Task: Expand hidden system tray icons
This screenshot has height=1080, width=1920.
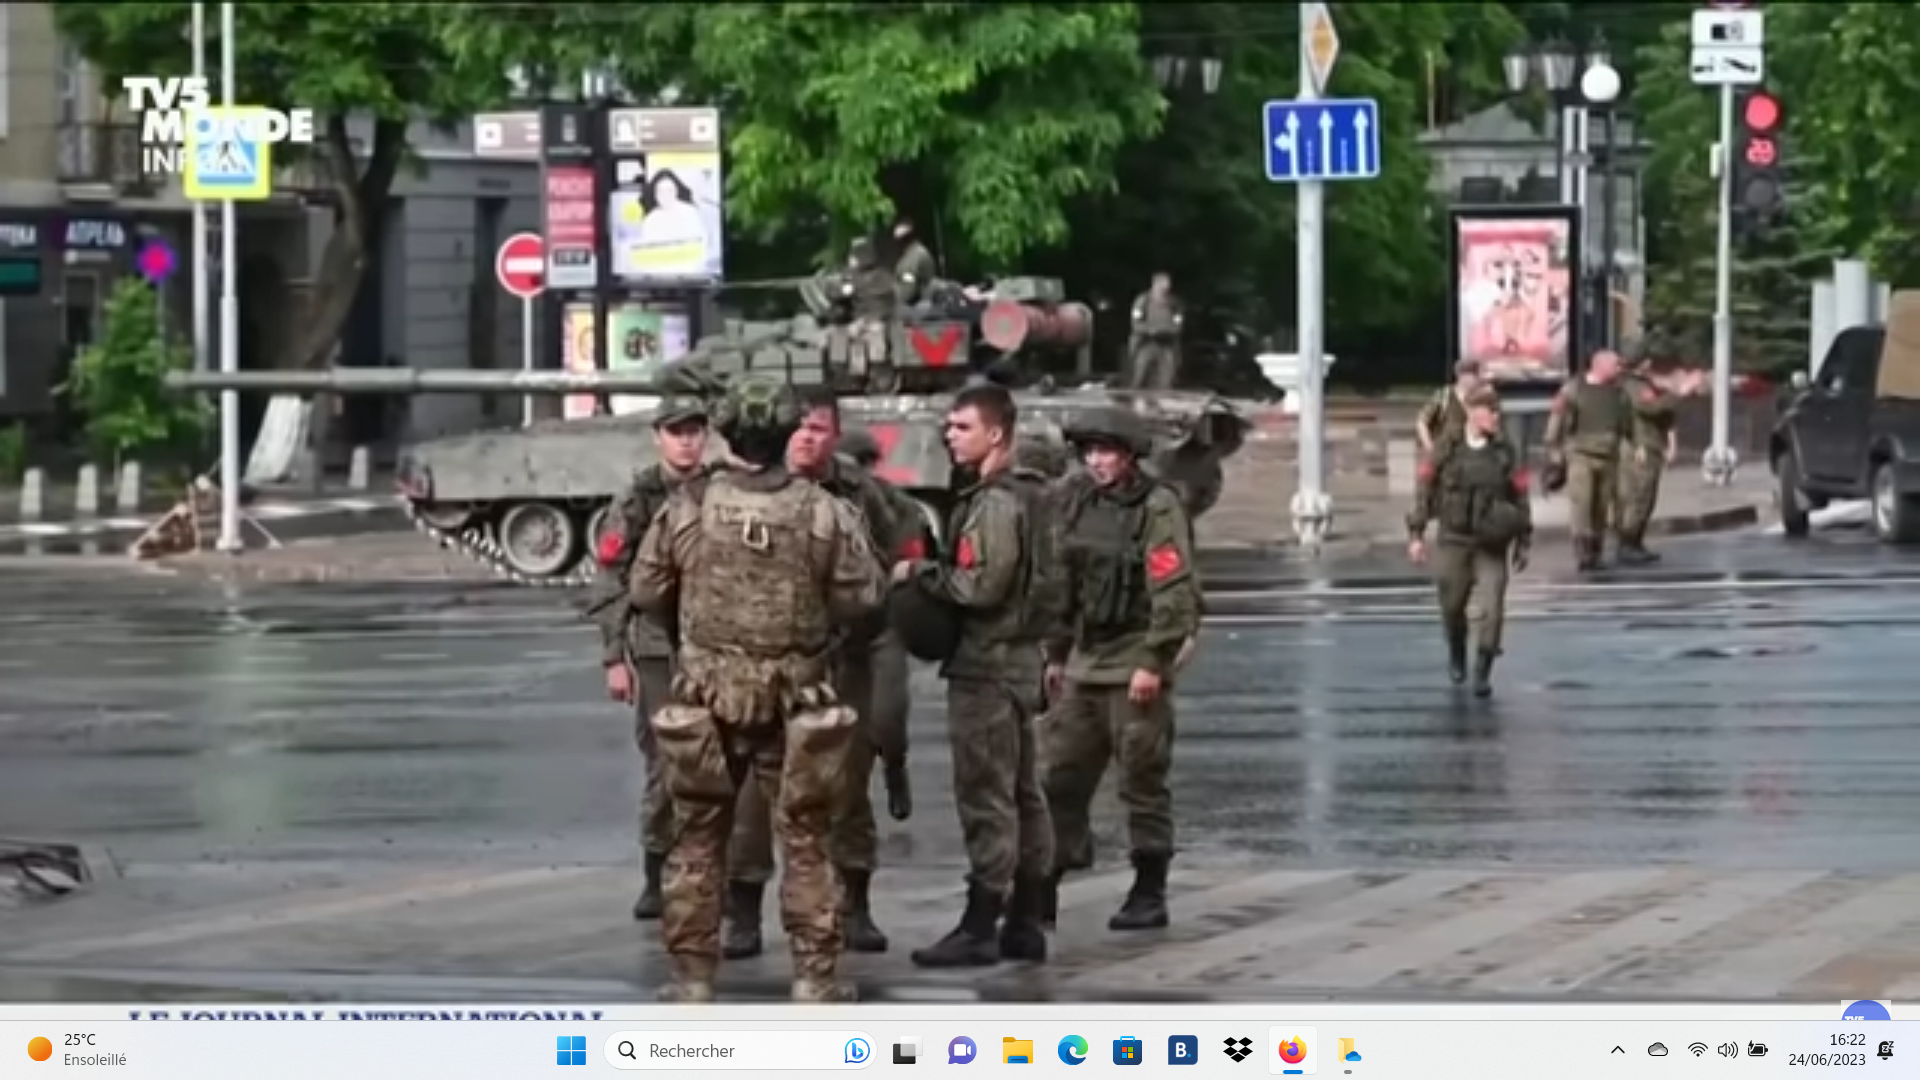Action: point(1617,1050)
